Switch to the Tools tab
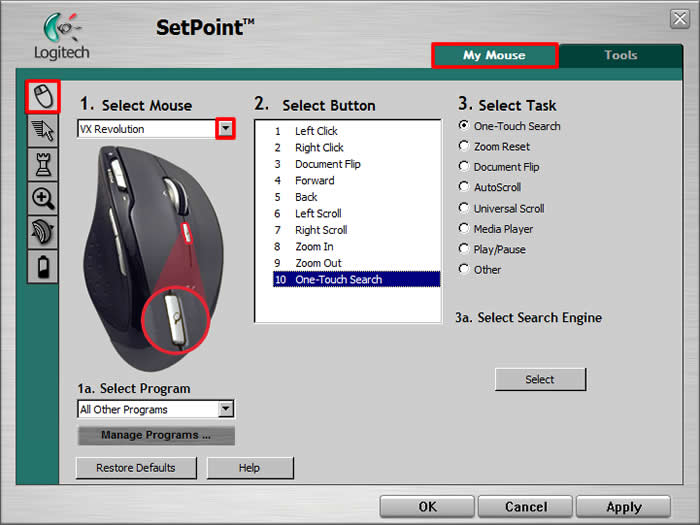 pyautogui.click(x=621, y=55)
